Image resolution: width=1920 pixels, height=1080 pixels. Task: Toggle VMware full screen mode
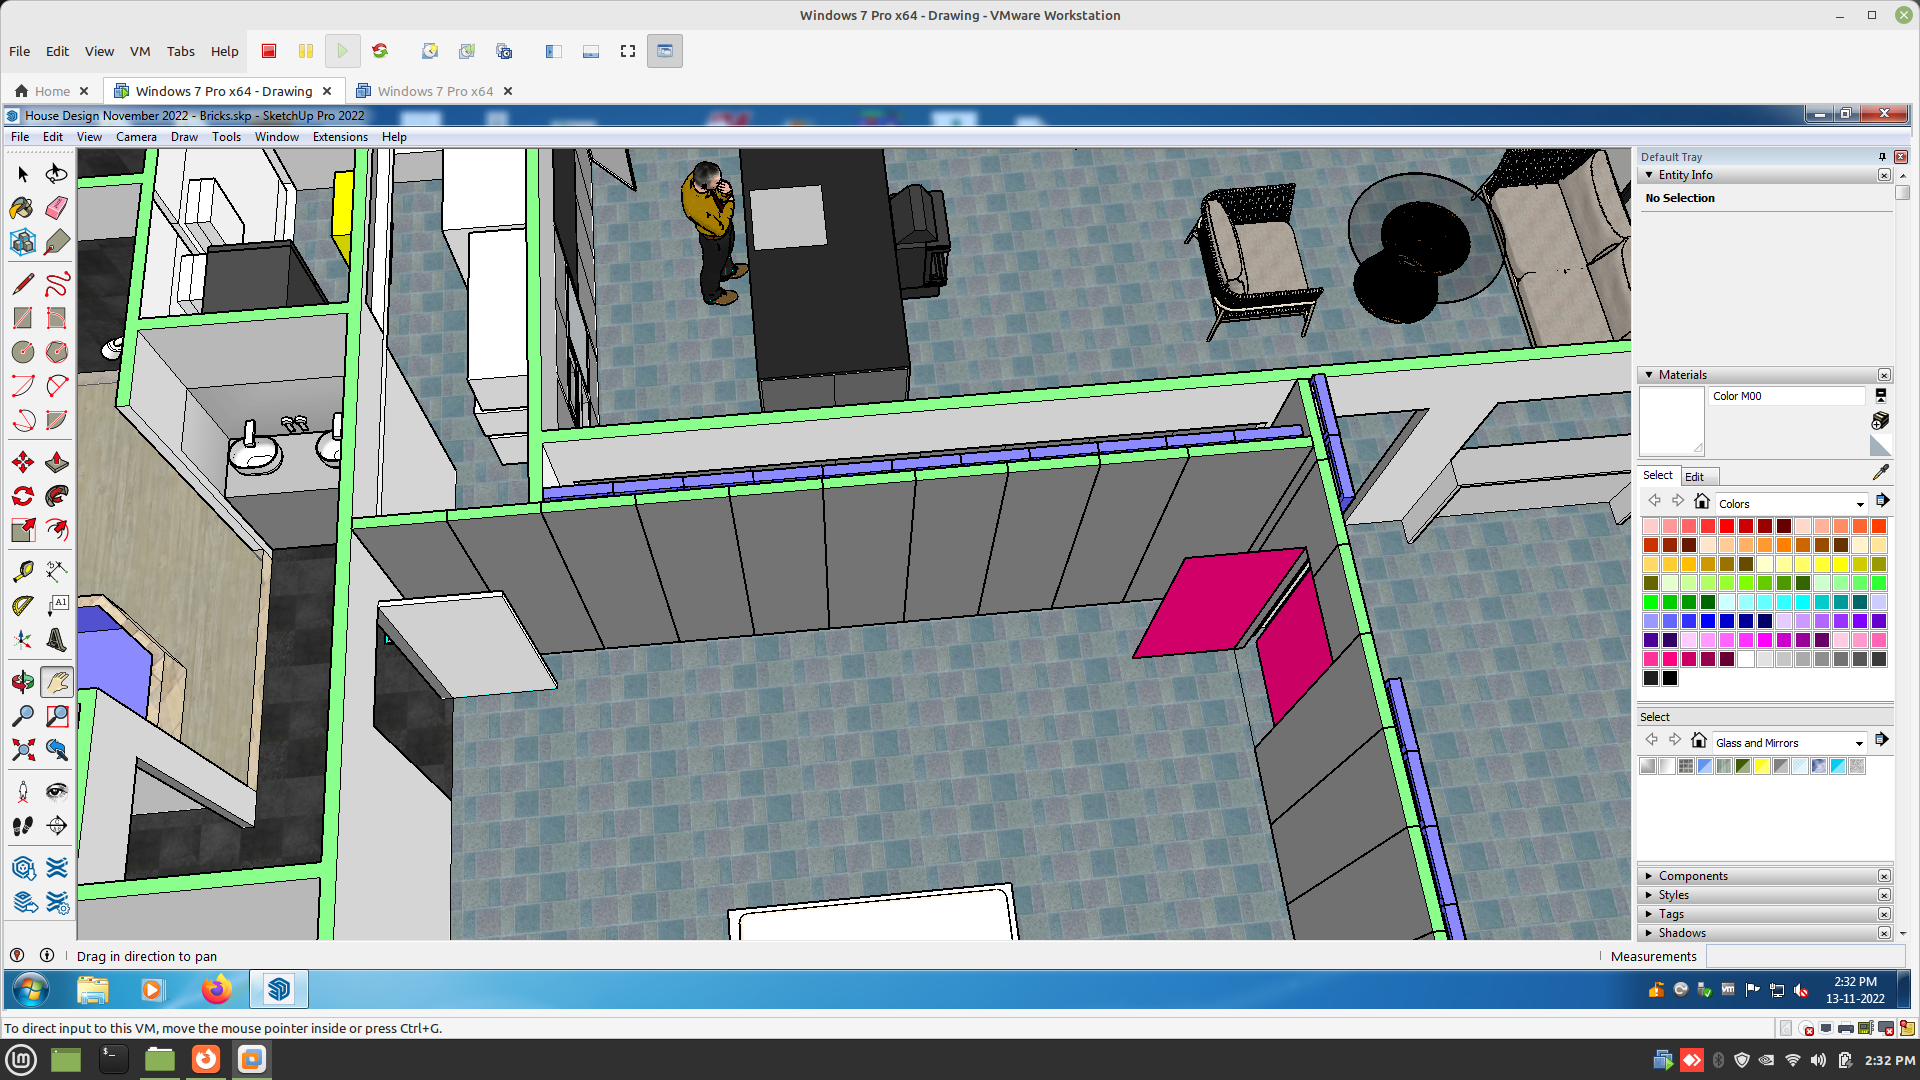[628, 51]
